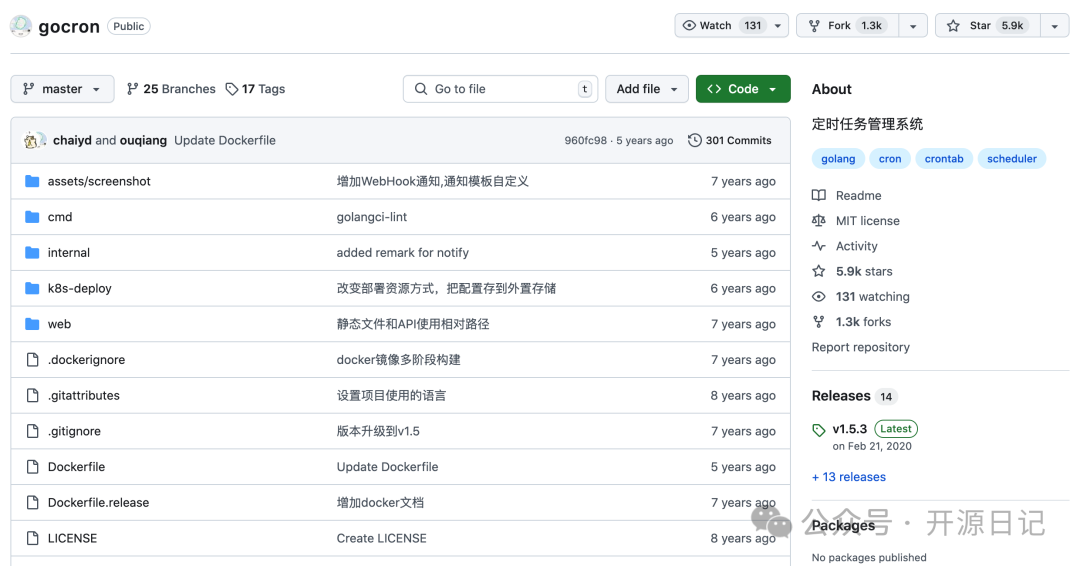Screen dimensions: 1080x566
Task: Click the branch icon beside 25 Branches
Action: click(x=132, y=89)
